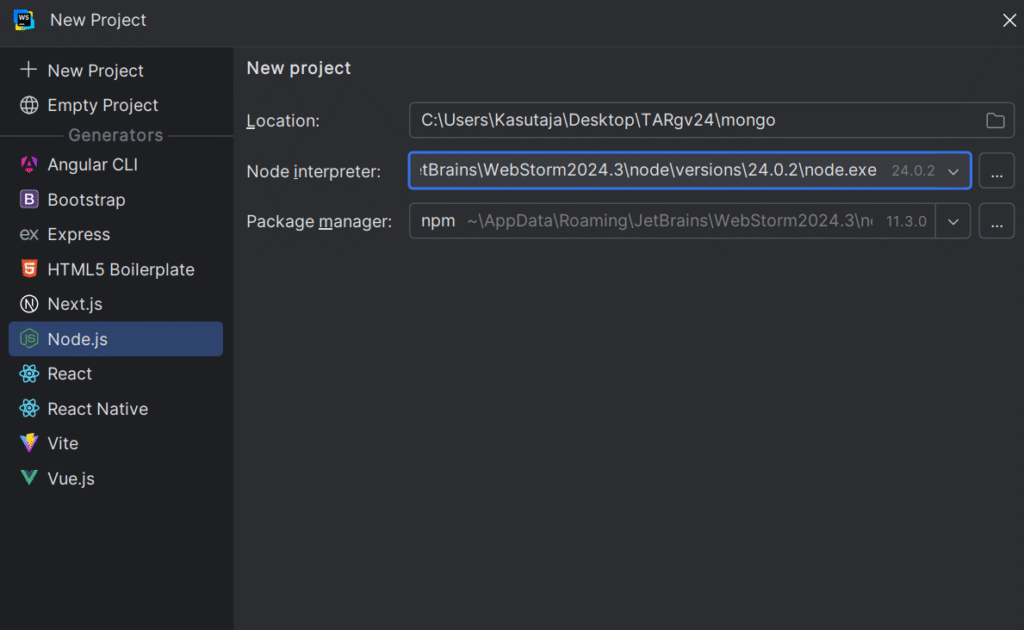Screen dimensions: 1024x630
Task: Click the Vite logo icon
Action: click(x=29, y=443)
